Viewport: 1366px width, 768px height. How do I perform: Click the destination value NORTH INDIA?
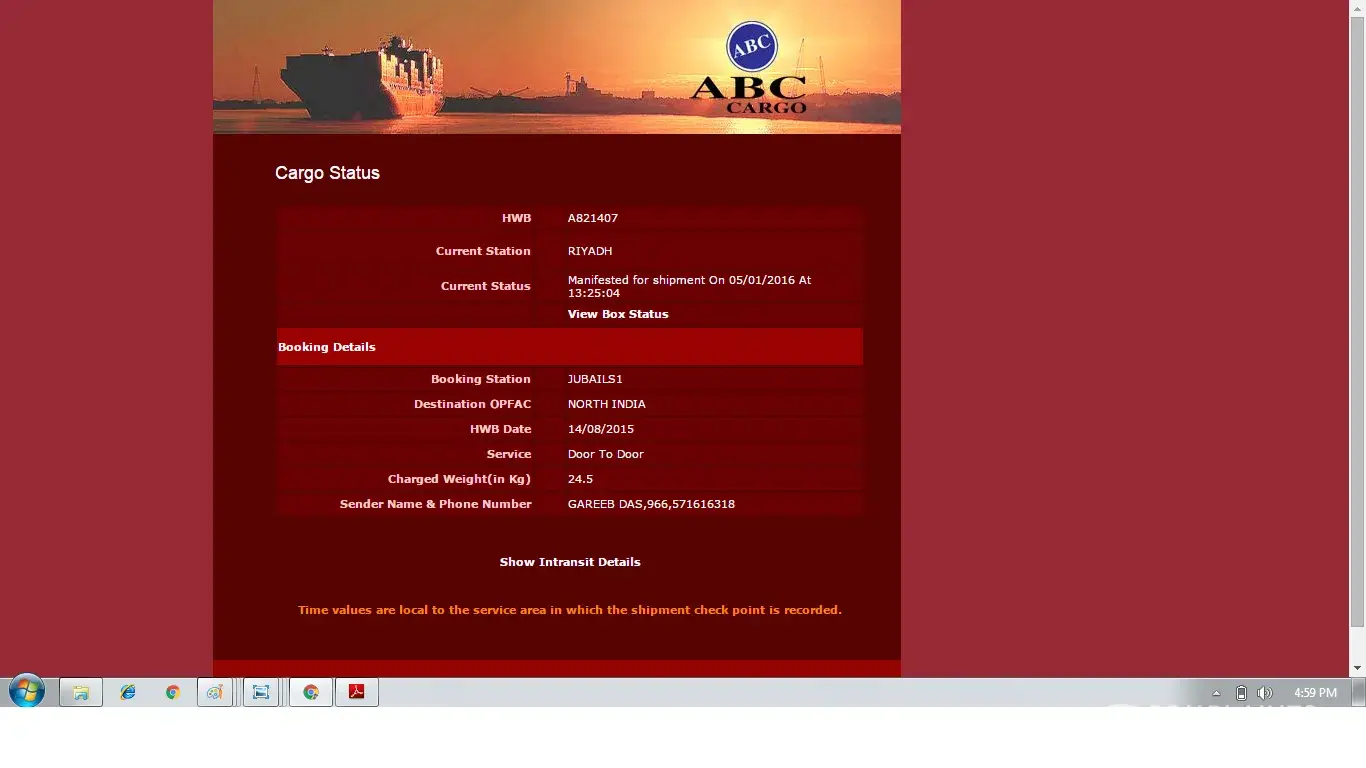click(x=607, y=404)
